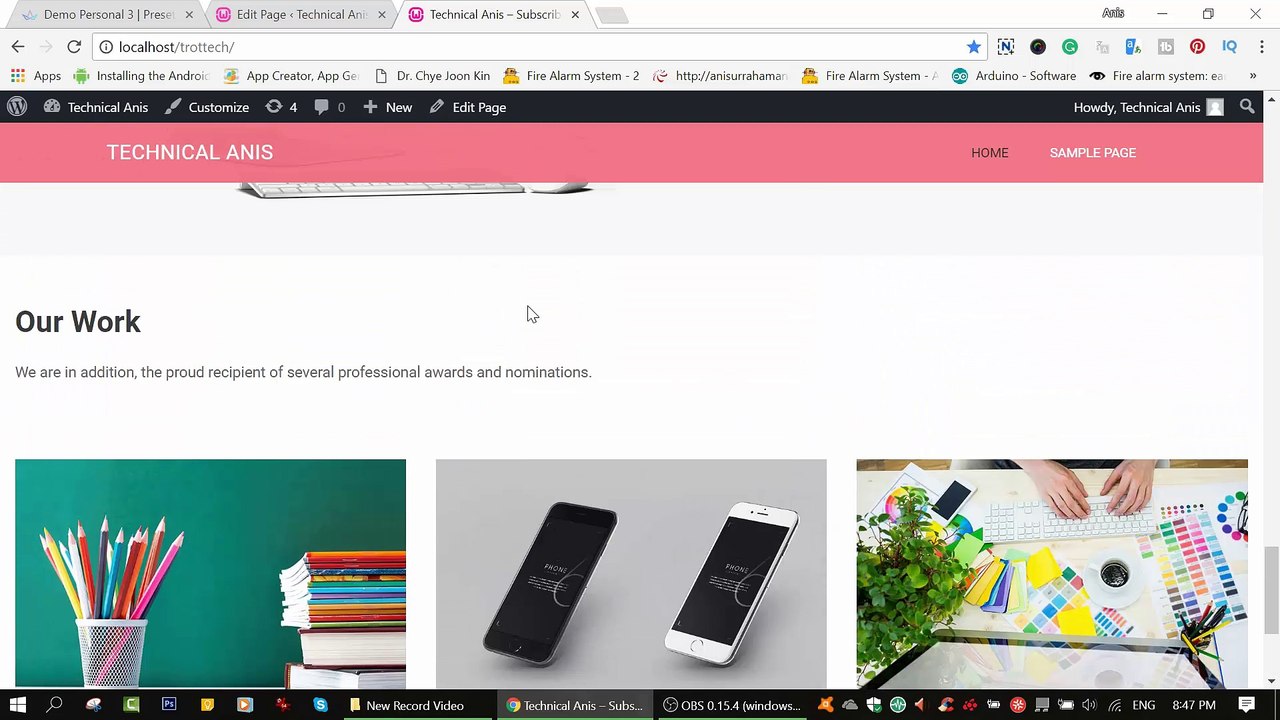
Task: Close the Technical Anis – Subscribe tab
Action: [x=575, y=15]
